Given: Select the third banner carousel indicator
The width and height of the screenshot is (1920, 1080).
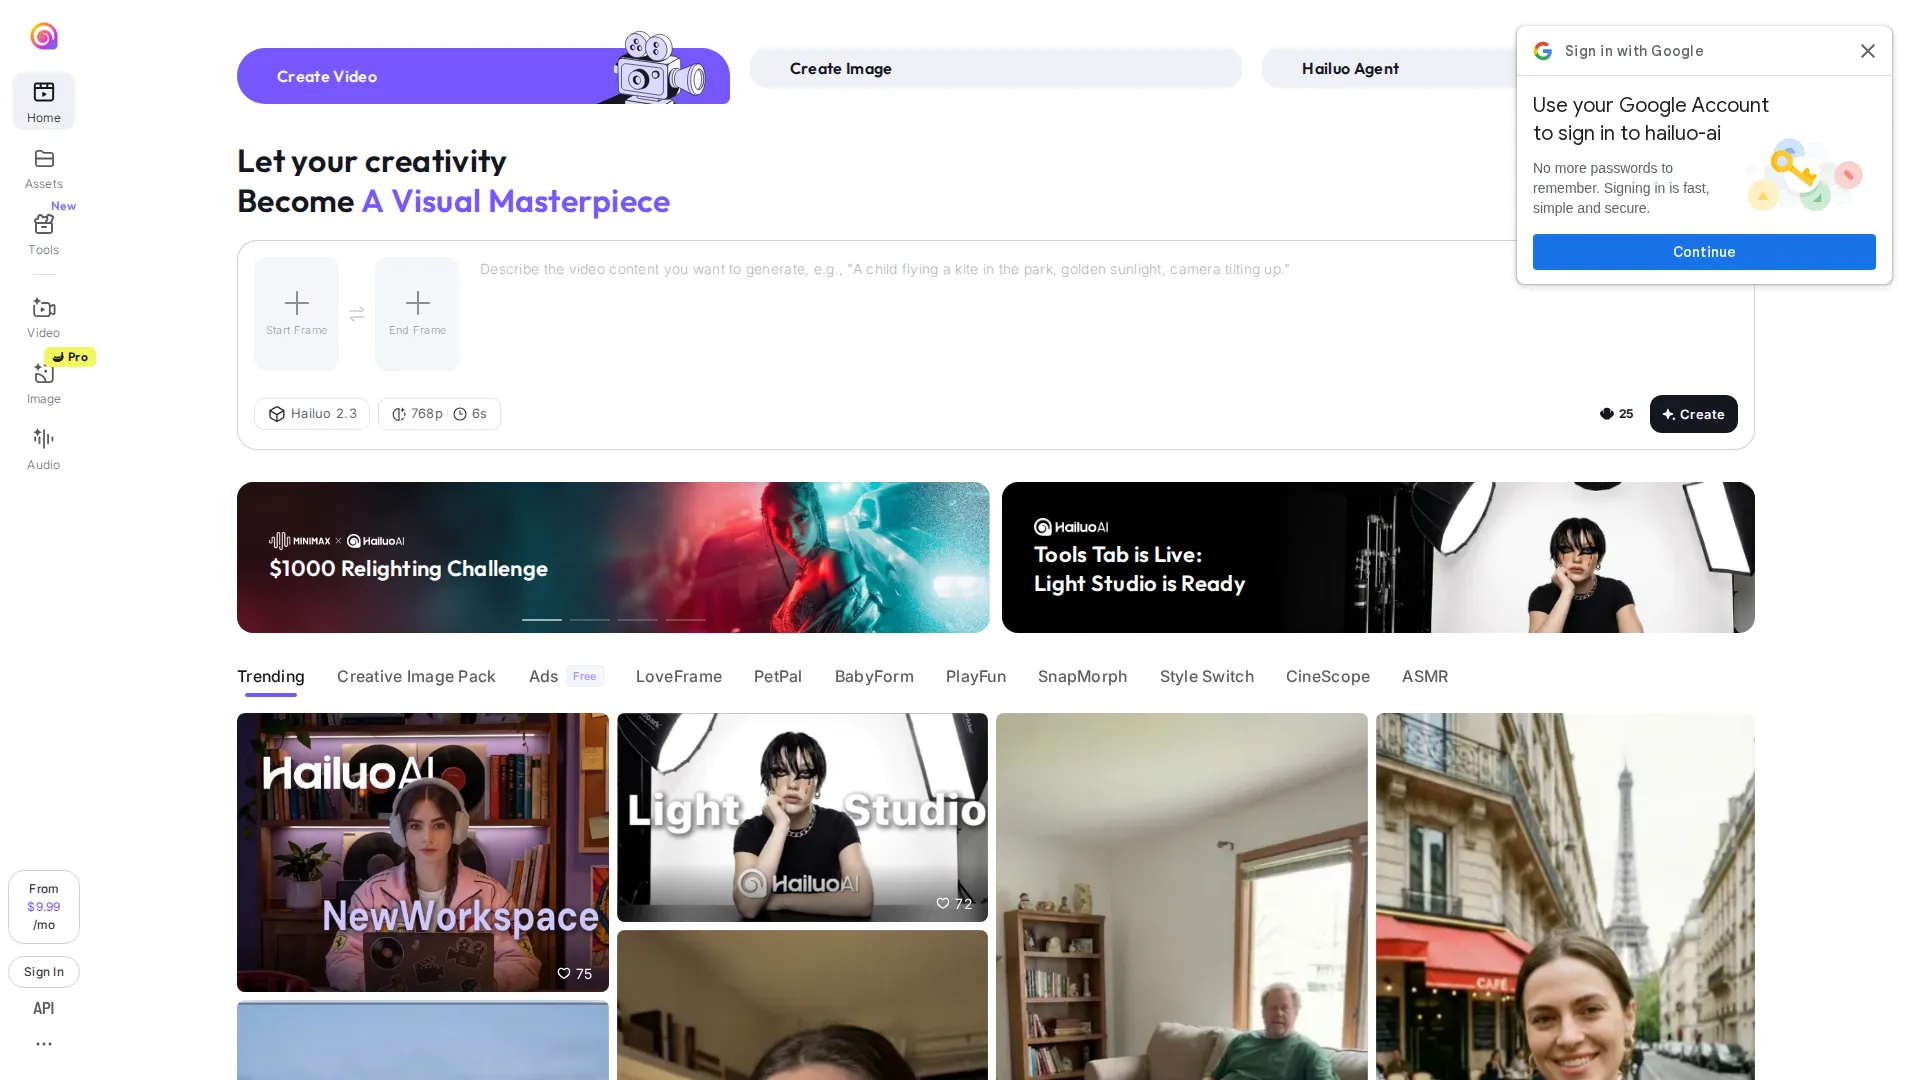Looking at the screenshot, I should click(x=638, y=620).
